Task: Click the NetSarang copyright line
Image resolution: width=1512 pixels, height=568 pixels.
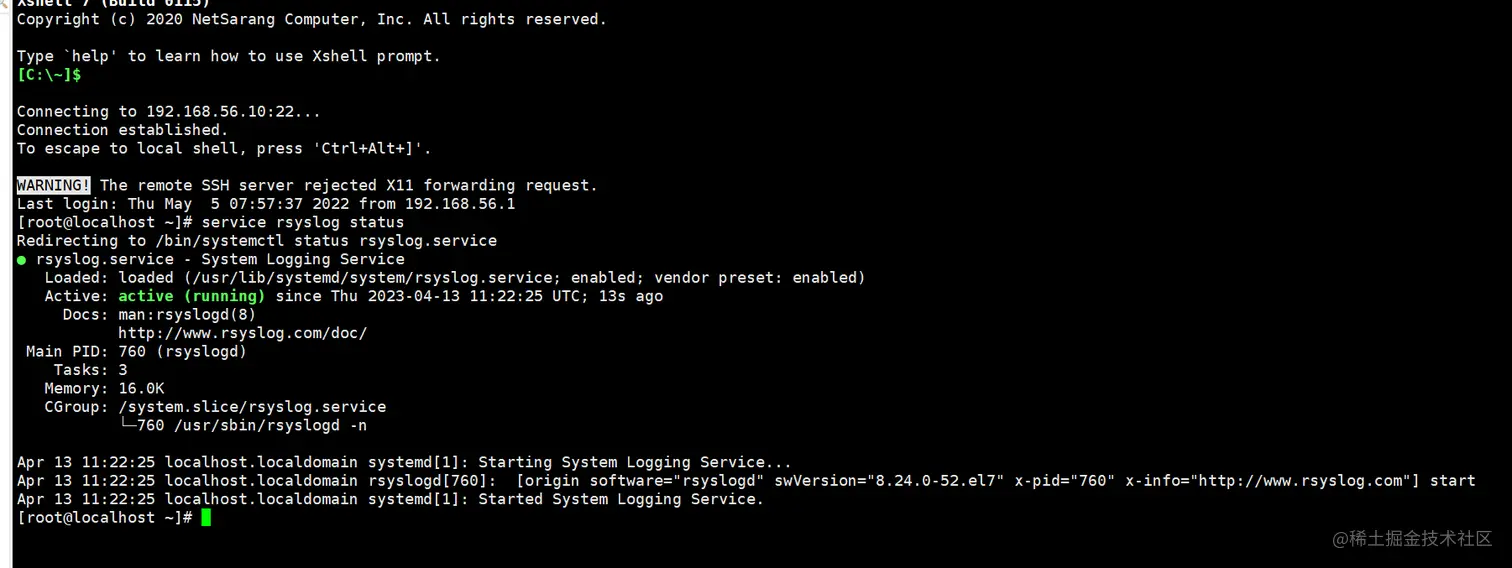Action: coord(311,19)
